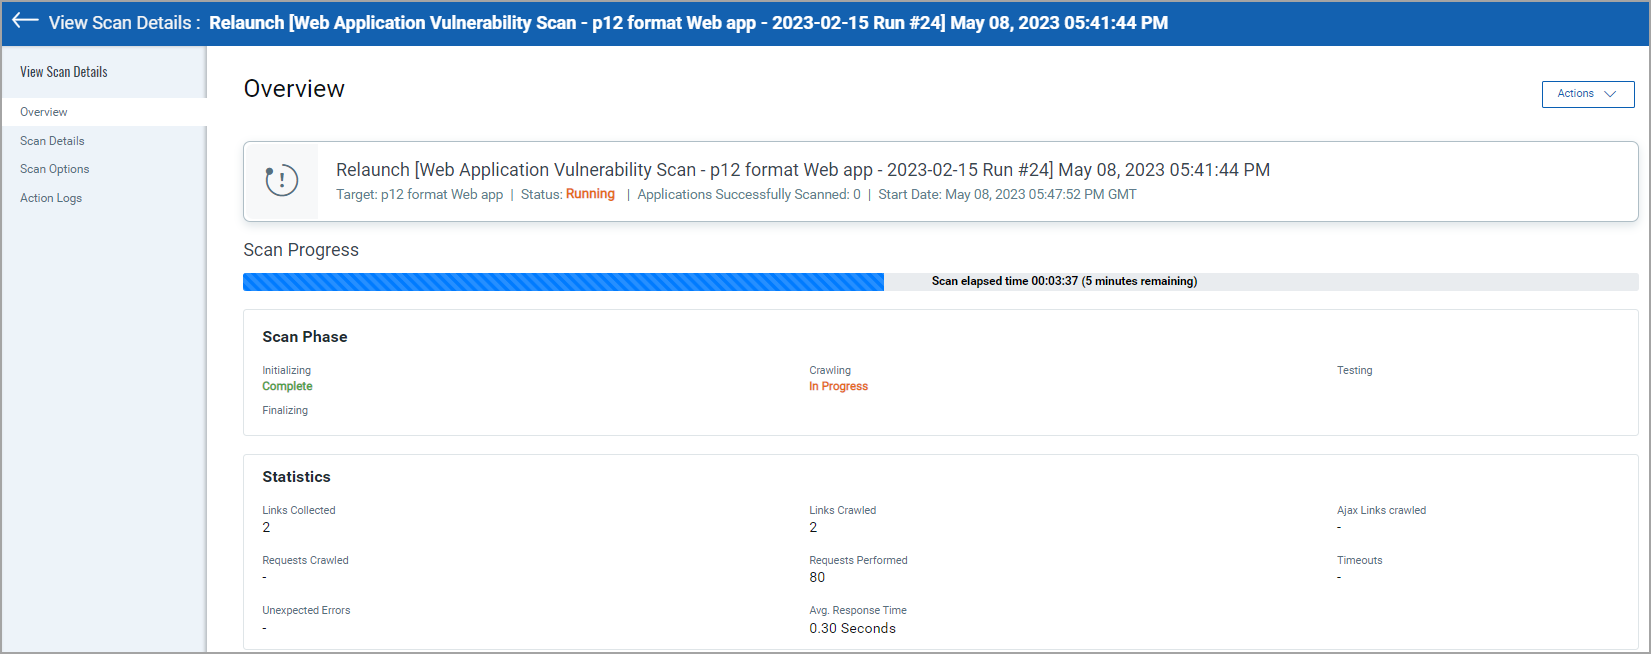Image resolution: width=1651 pixels, height=654 pixels.
Task: Click the Links Collected label
Action: click(x=299, y=510)
